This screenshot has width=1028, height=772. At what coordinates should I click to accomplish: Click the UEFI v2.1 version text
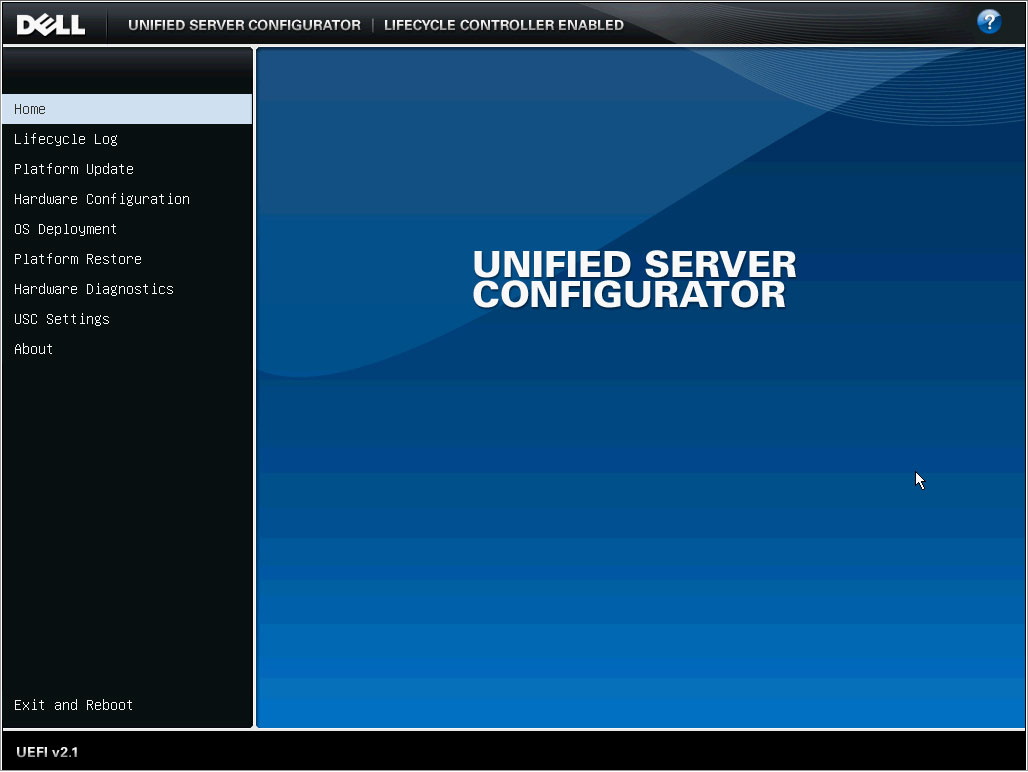pos(47,752)
